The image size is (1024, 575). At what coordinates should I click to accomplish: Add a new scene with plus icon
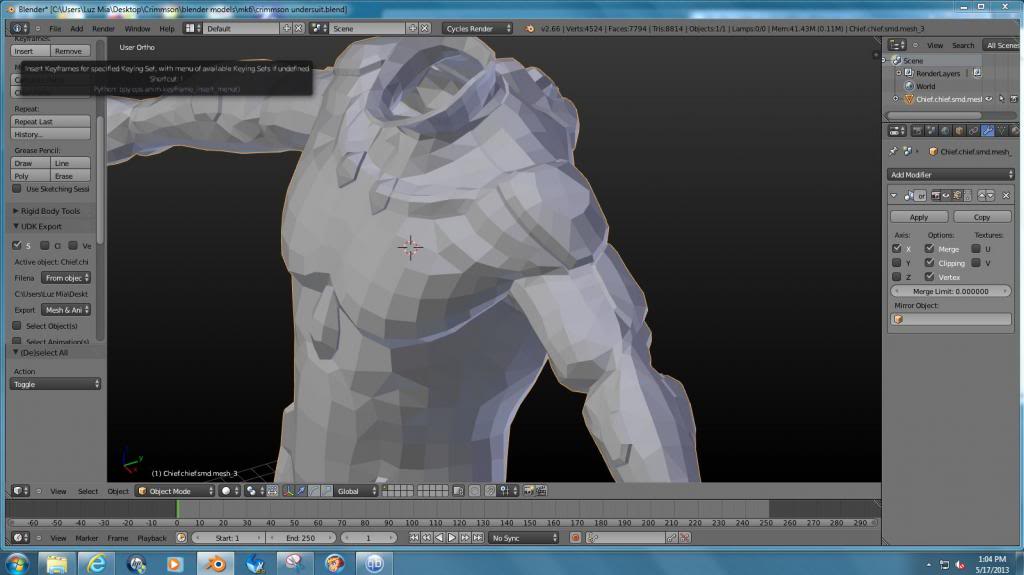click(412, 28)
